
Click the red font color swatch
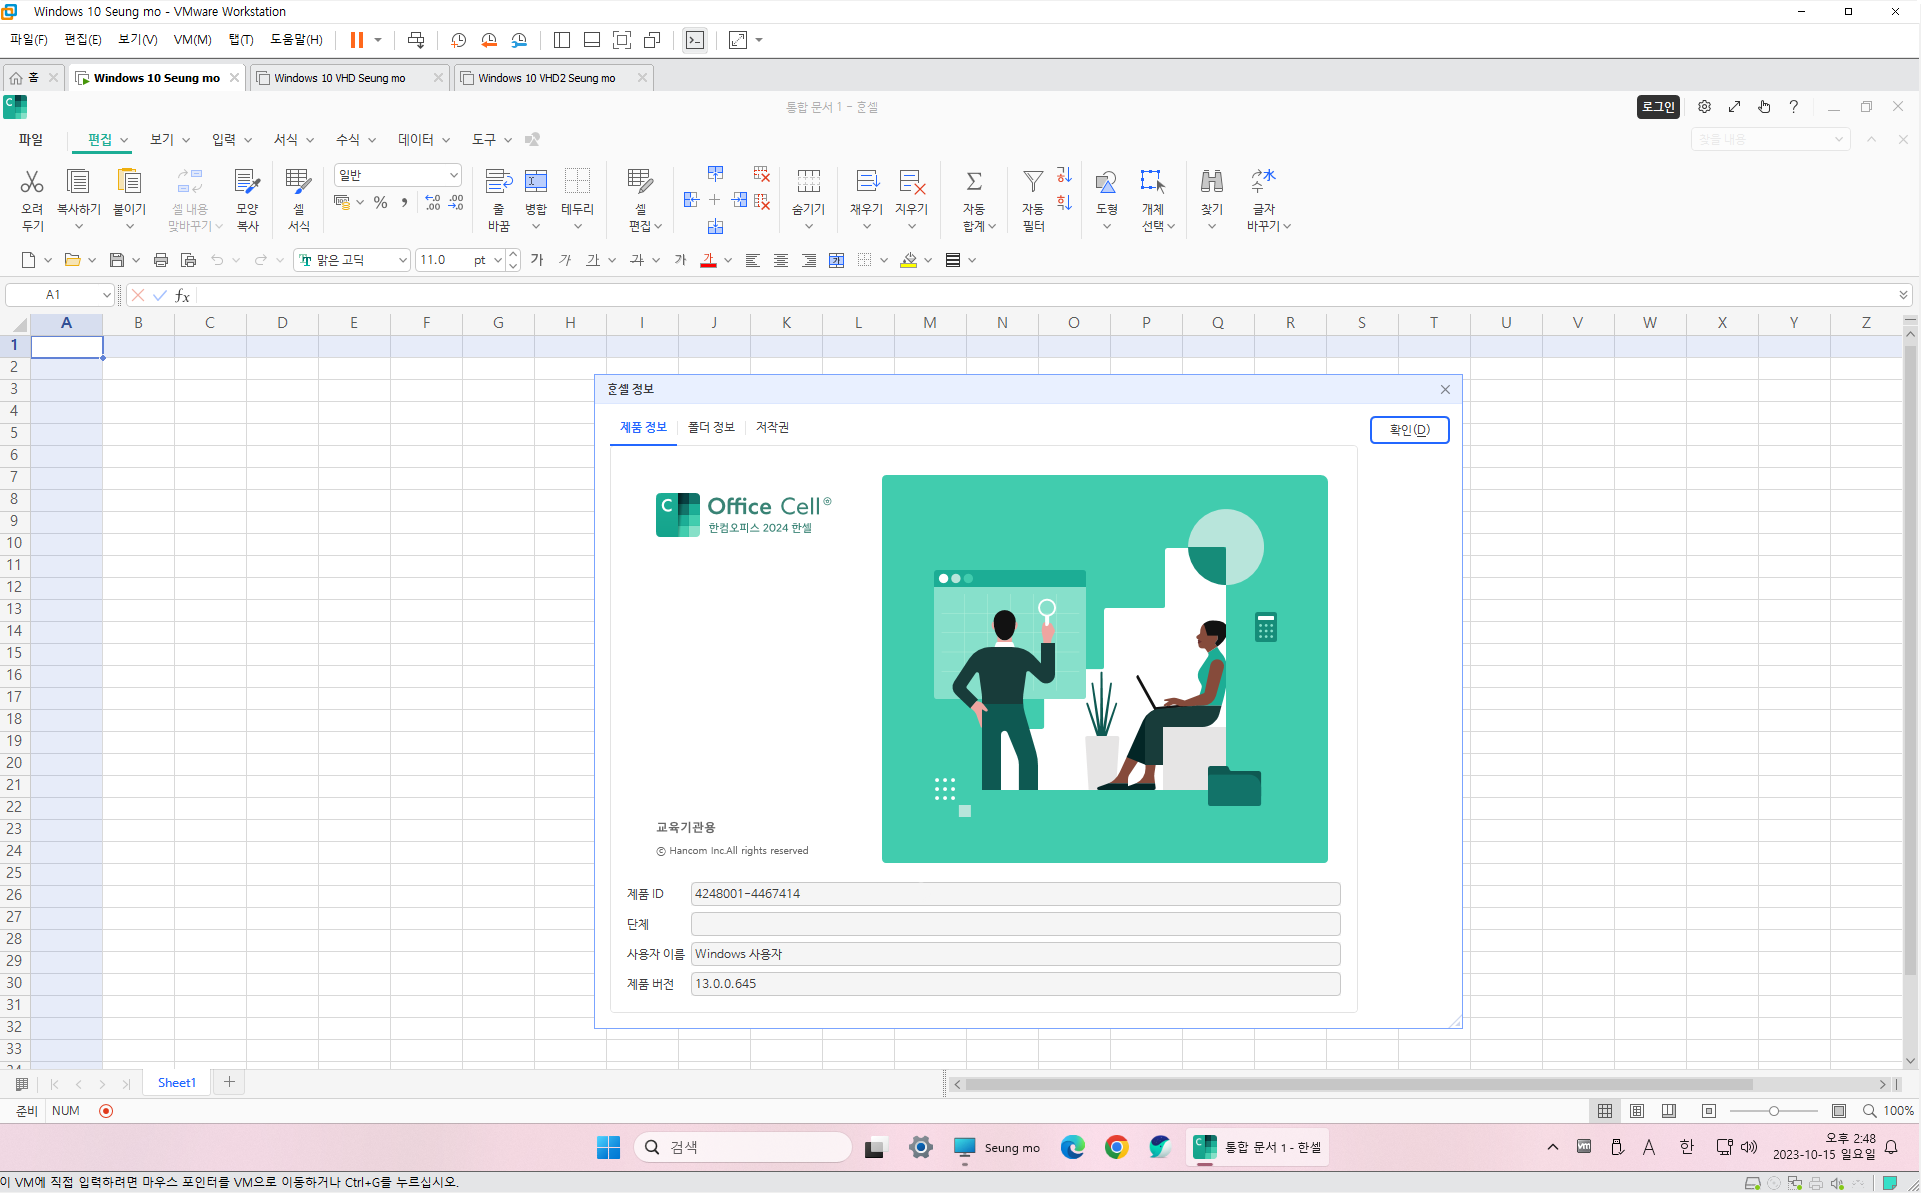[708, 260]
